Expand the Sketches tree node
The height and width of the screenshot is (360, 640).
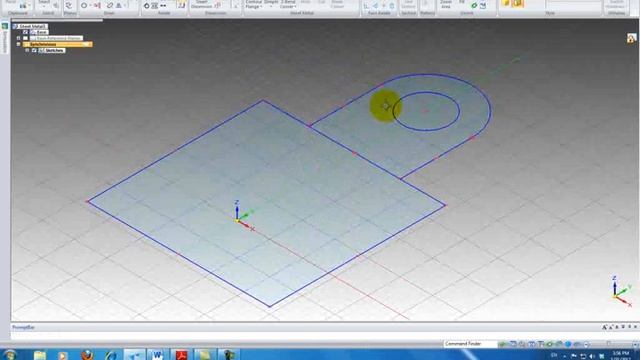coord(27,50)
